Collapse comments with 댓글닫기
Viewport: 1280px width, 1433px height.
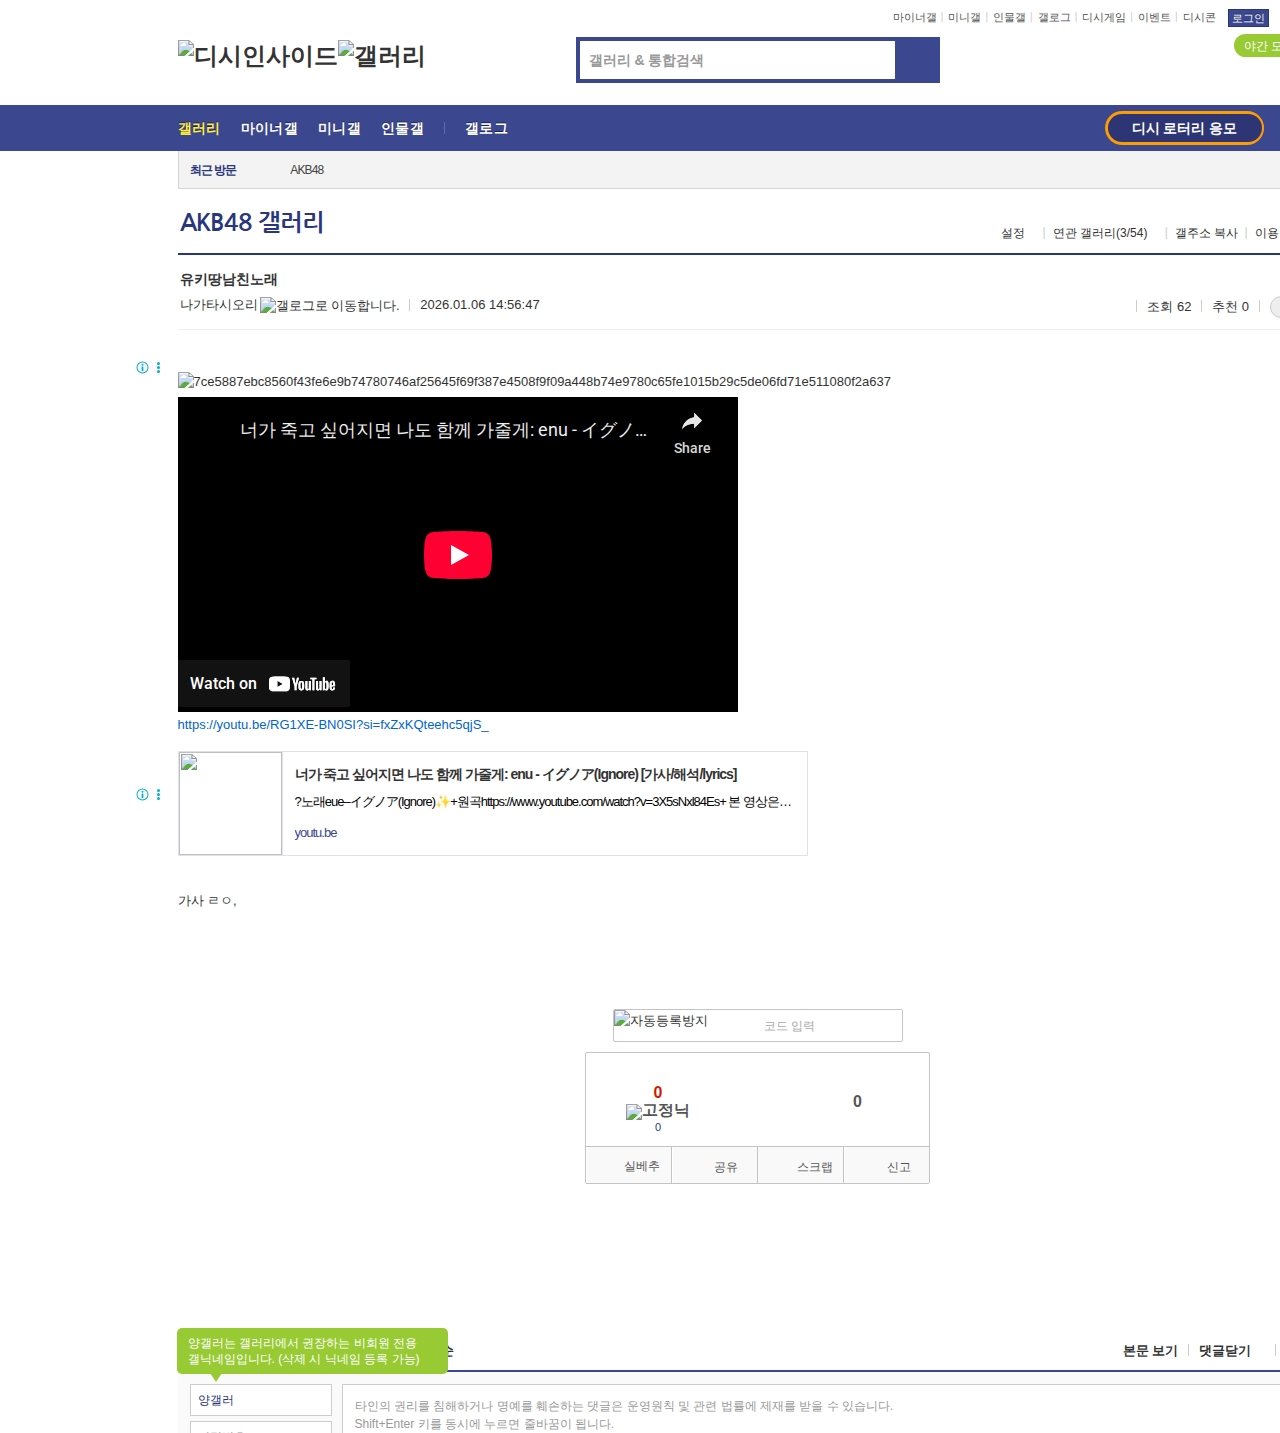[x=1224, y=1351]
